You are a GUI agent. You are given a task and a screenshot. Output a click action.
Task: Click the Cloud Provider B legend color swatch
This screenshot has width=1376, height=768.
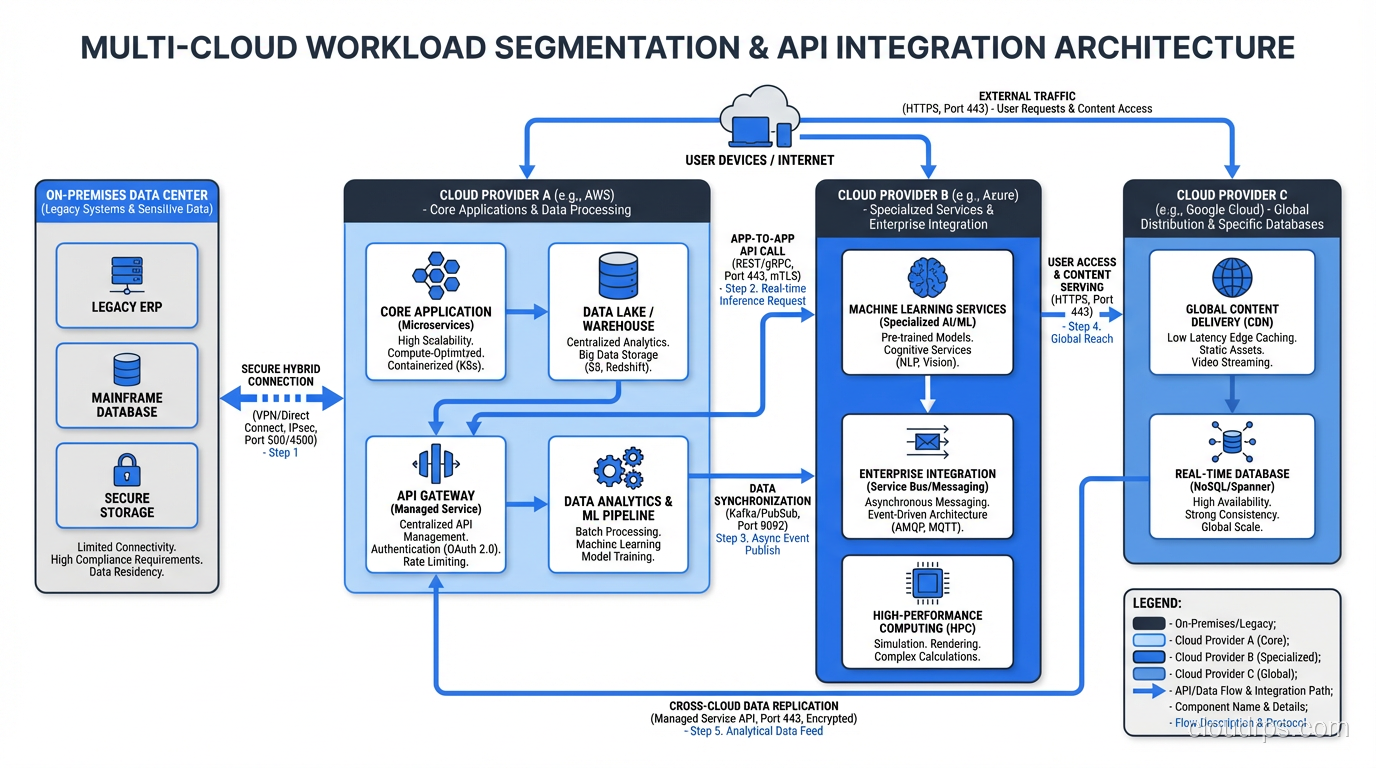1149,656
